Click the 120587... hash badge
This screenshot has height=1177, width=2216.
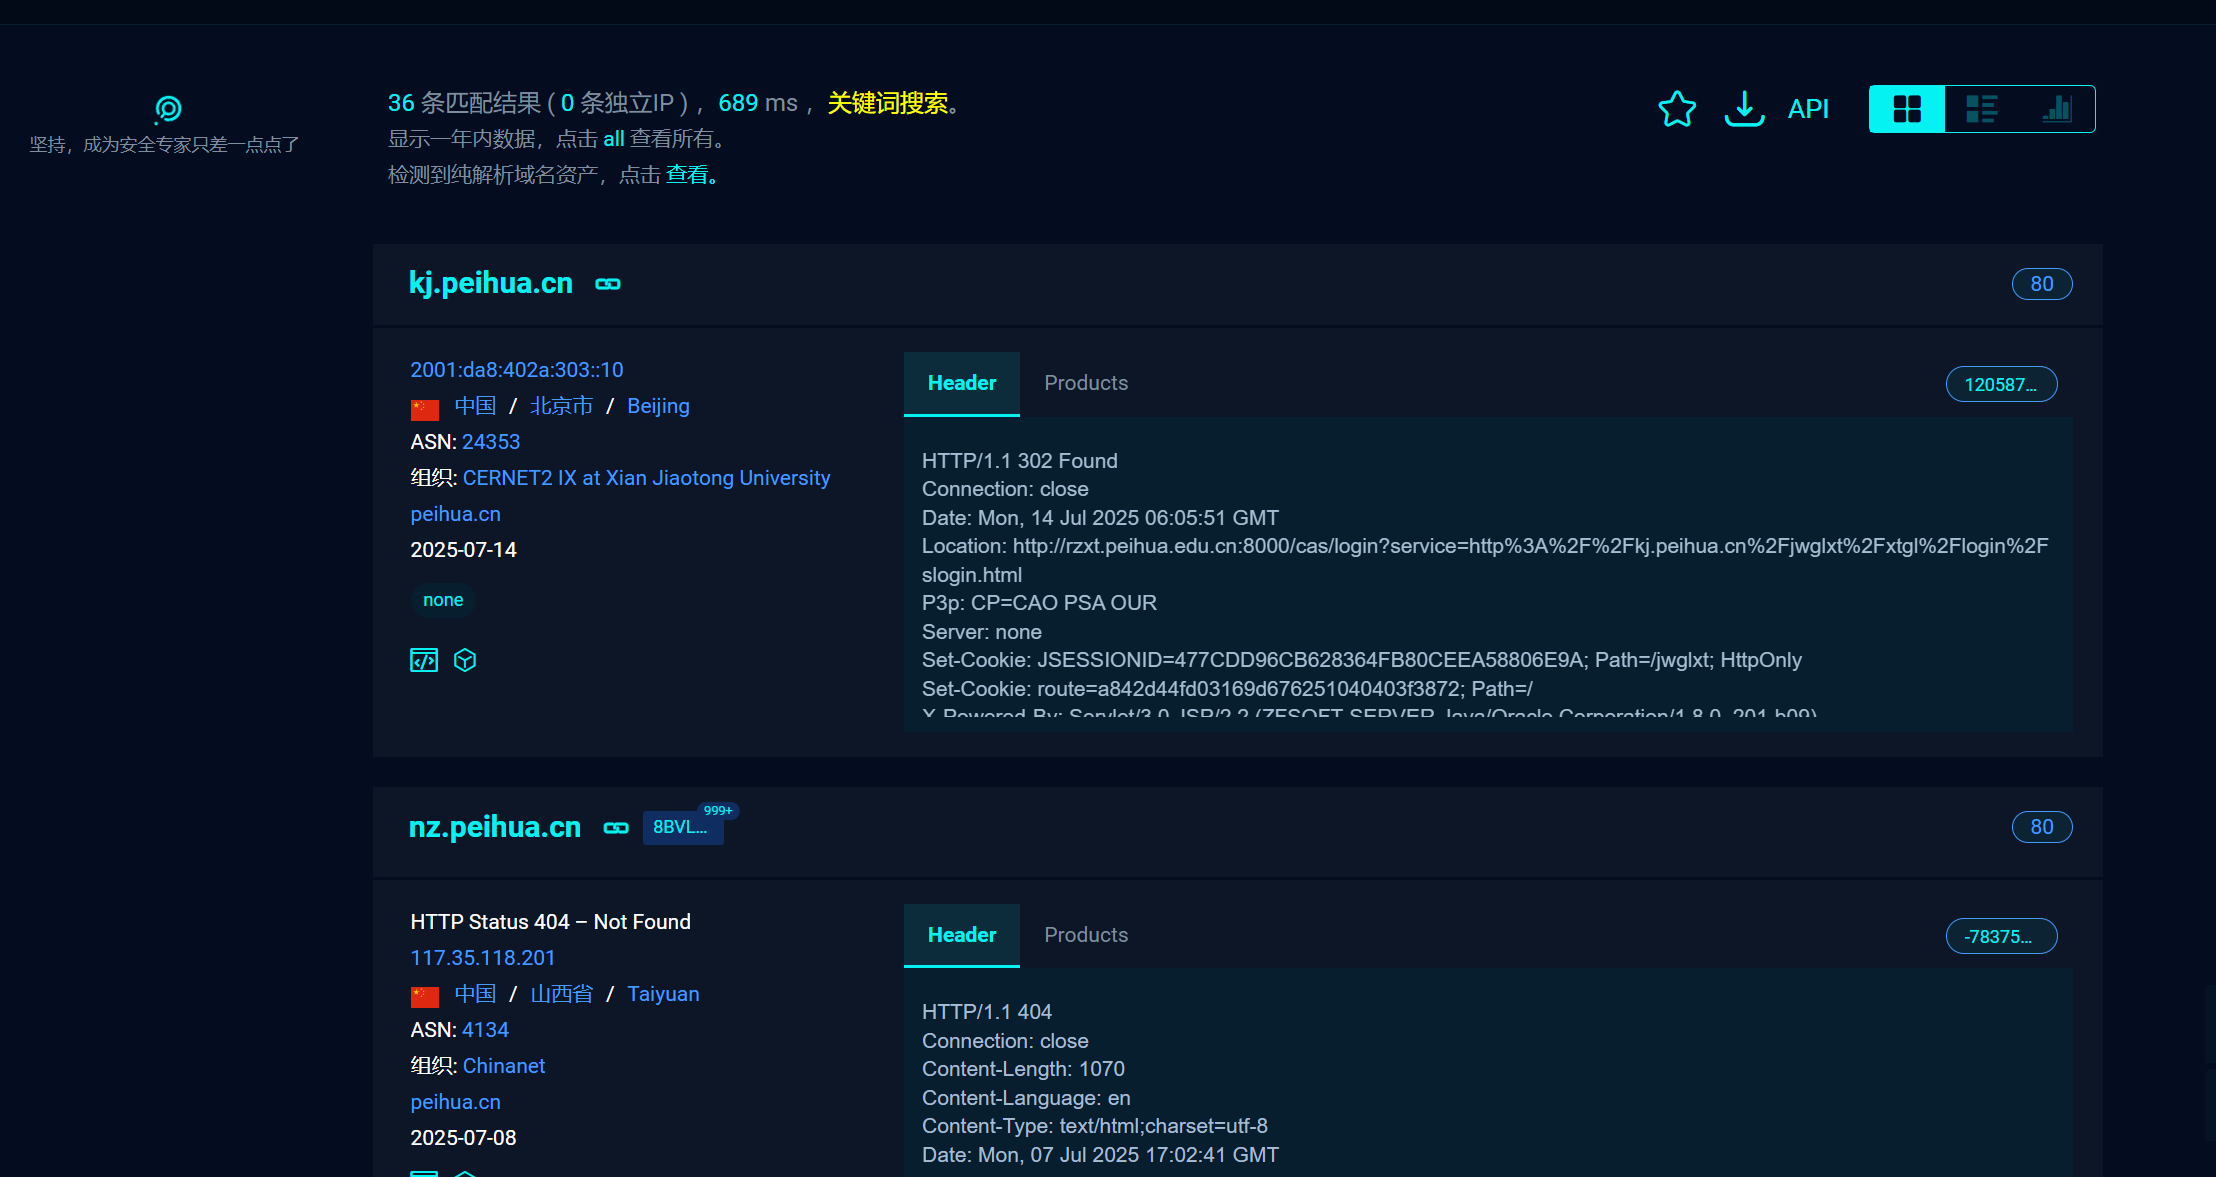click(2001, 385)
